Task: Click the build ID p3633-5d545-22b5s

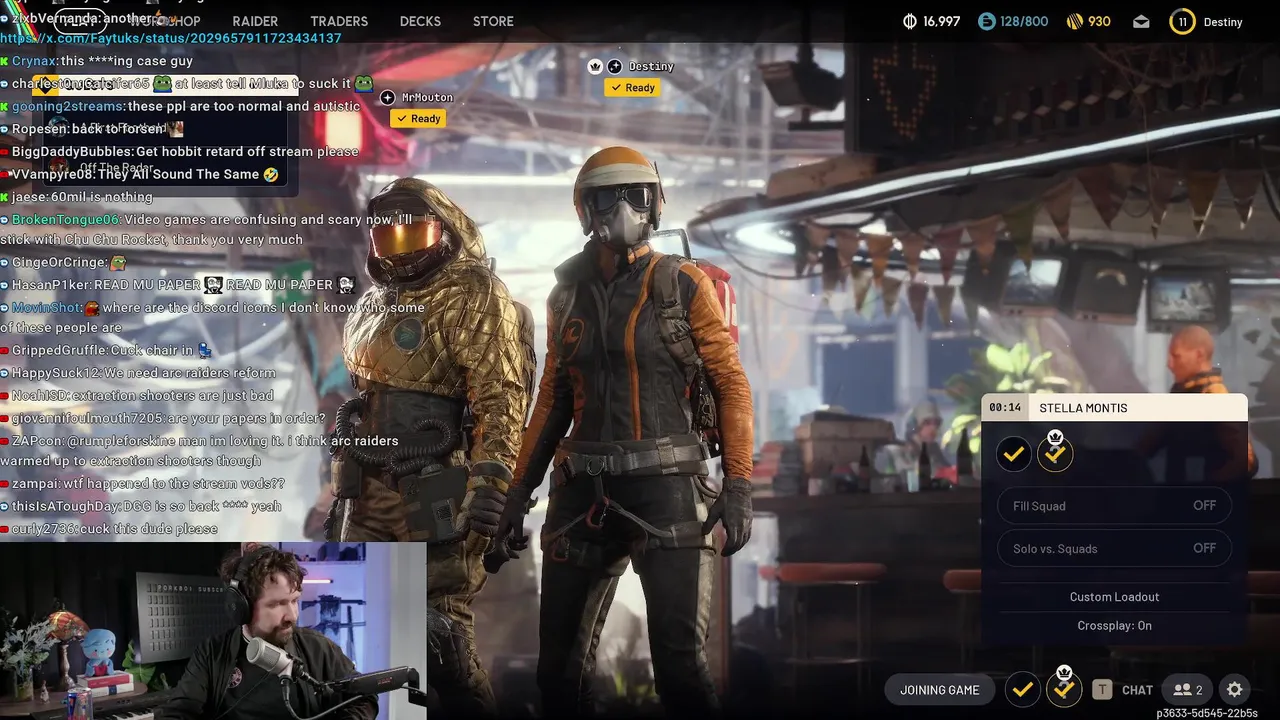Action: [1207, 713]
